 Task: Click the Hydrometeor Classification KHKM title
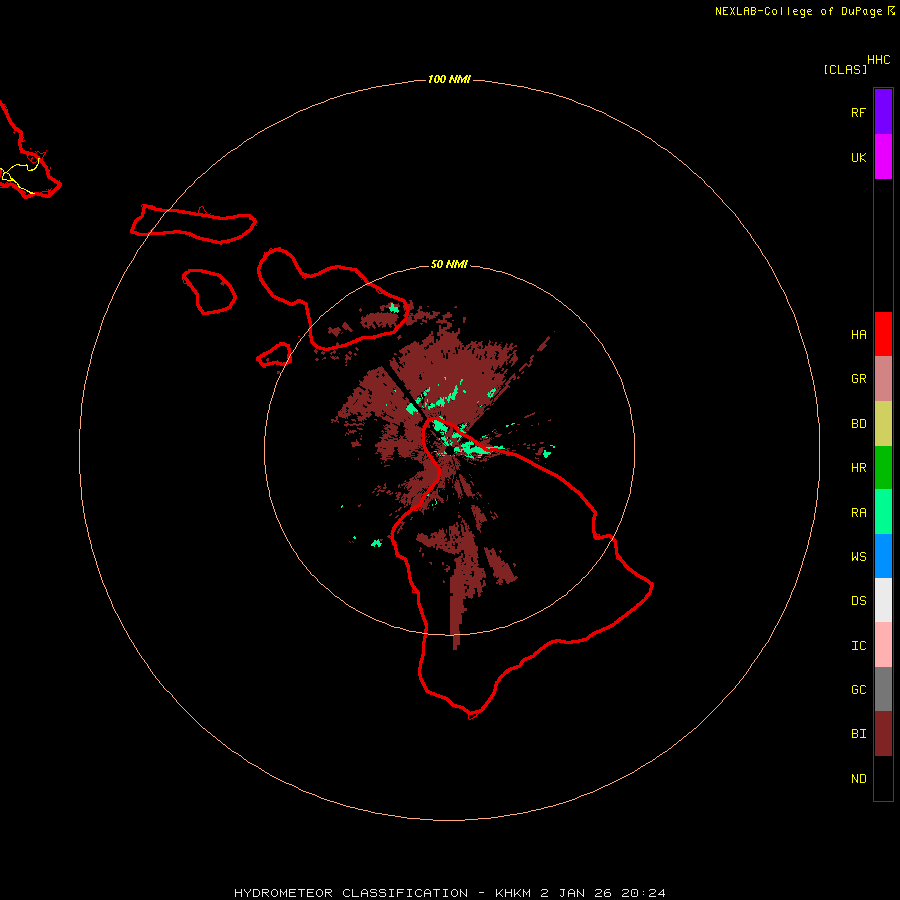pyautogui.click(x=449, y=893)
